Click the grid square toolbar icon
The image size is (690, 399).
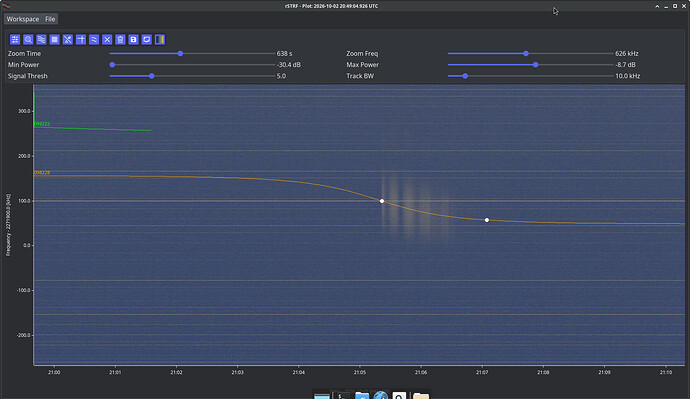[x=55, y=40]
